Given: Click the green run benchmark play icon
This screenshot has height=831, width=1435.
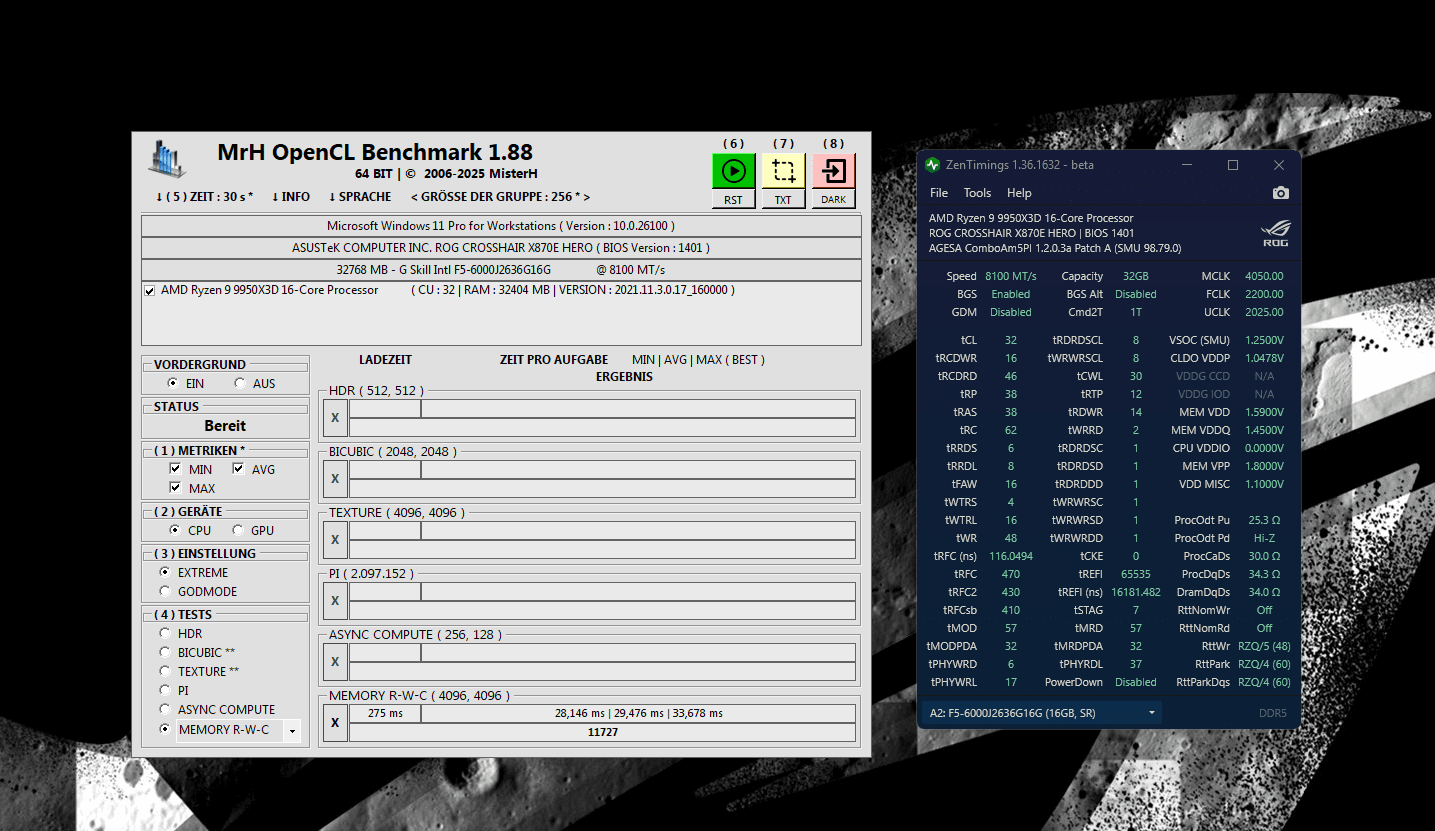Looking at the screenshot, I should point(733,171).
